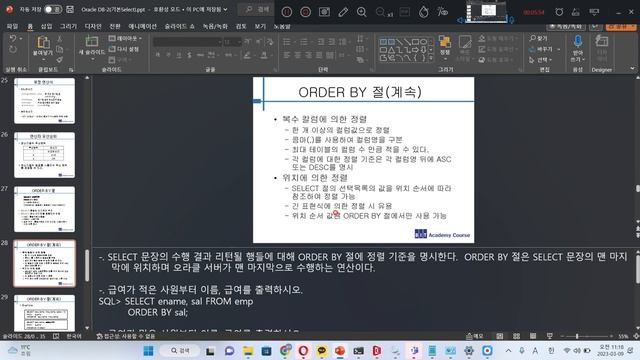Open the Insert ribbon tab
This screenshot has height=360, width=640.
click(47, 26)
